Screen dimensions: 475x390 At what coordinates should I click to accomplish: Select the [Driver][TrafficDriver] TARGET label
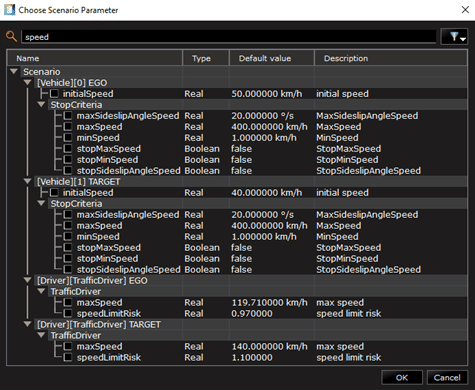tap(99, 325)
